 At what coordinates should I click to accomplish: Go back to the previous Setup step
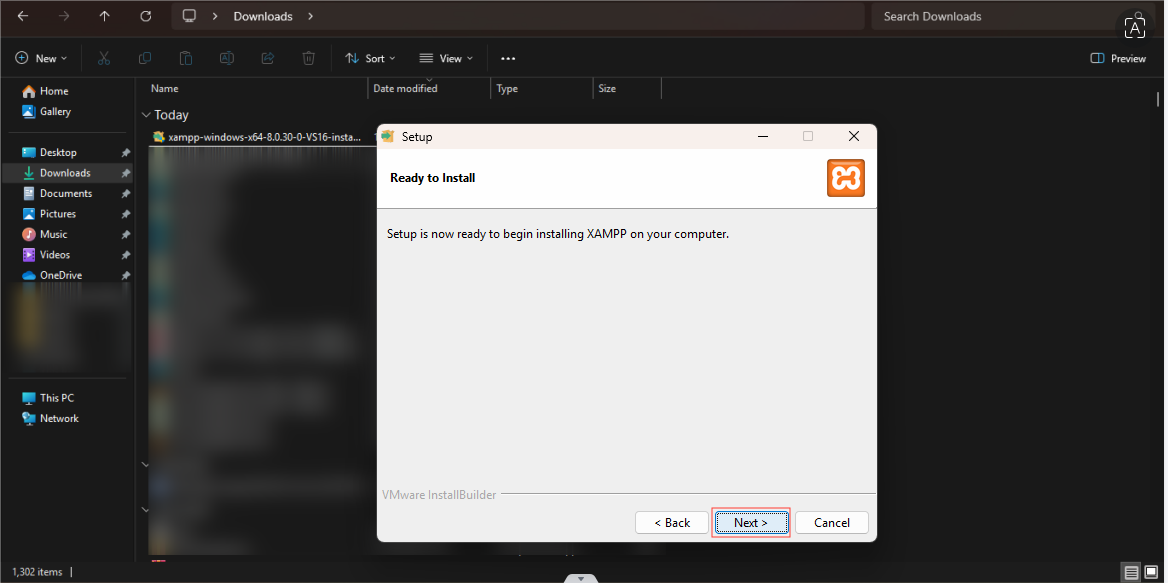[672, 523]
